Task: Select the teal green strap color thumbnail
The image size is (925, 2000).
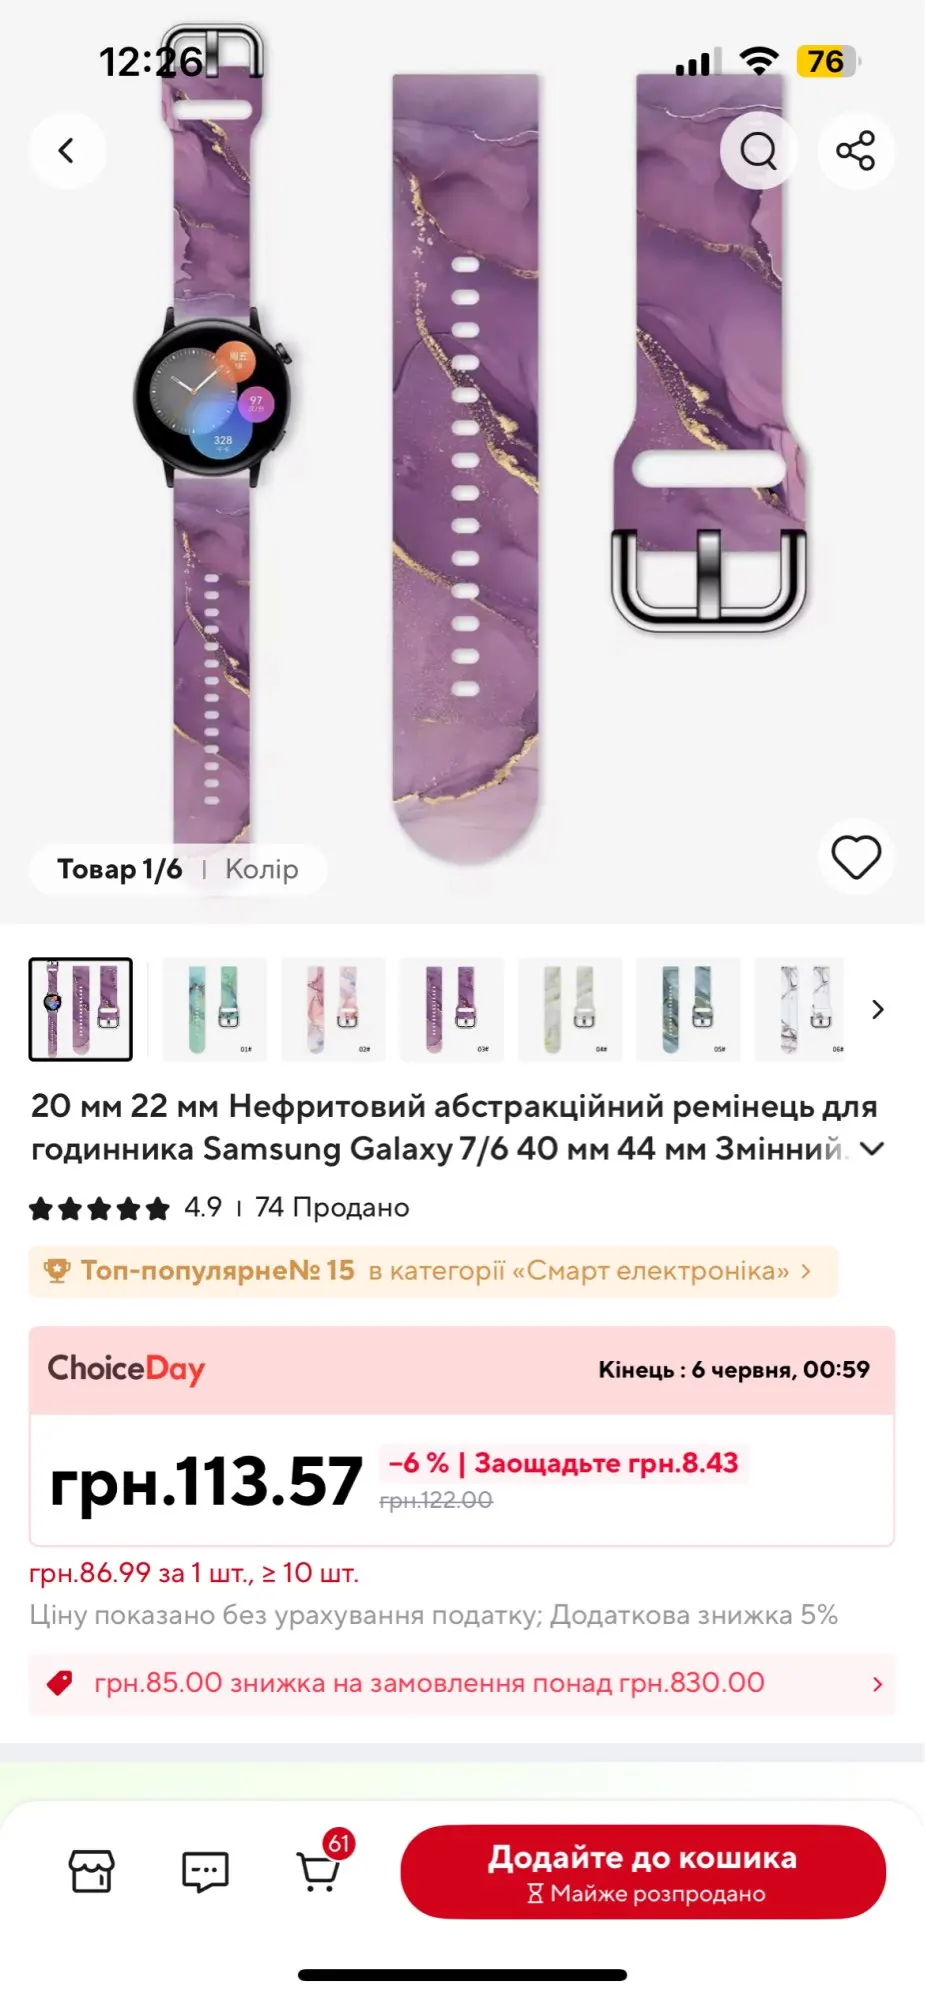Action: coord(214,1009)
